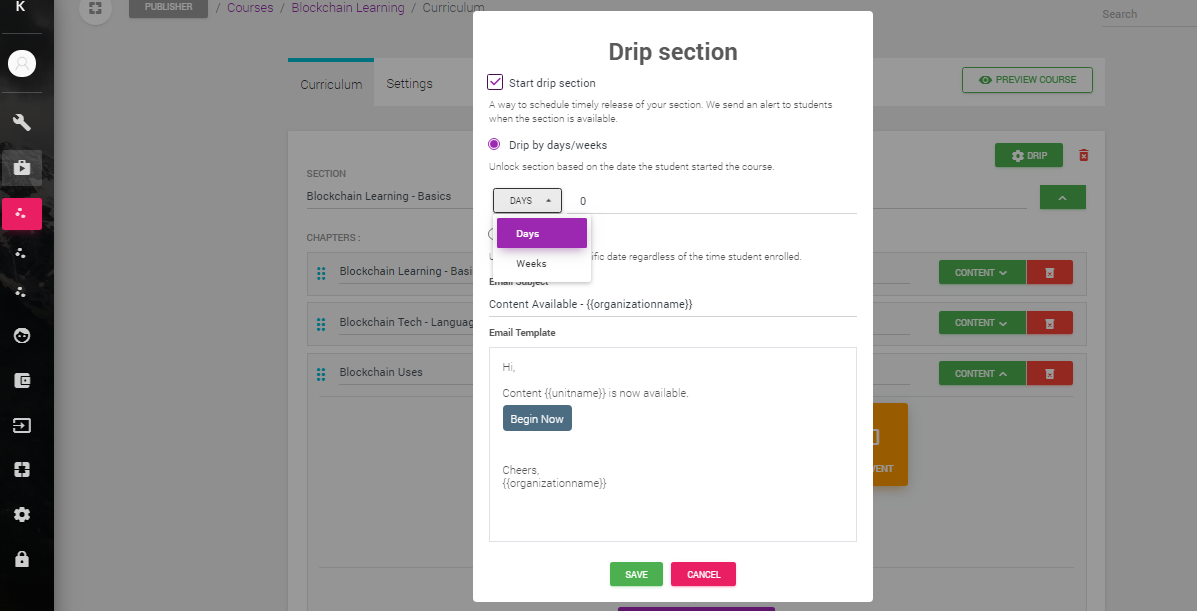1197x611 pixels.
Task: Click the K logo in the sidebar
Action: 21,7
